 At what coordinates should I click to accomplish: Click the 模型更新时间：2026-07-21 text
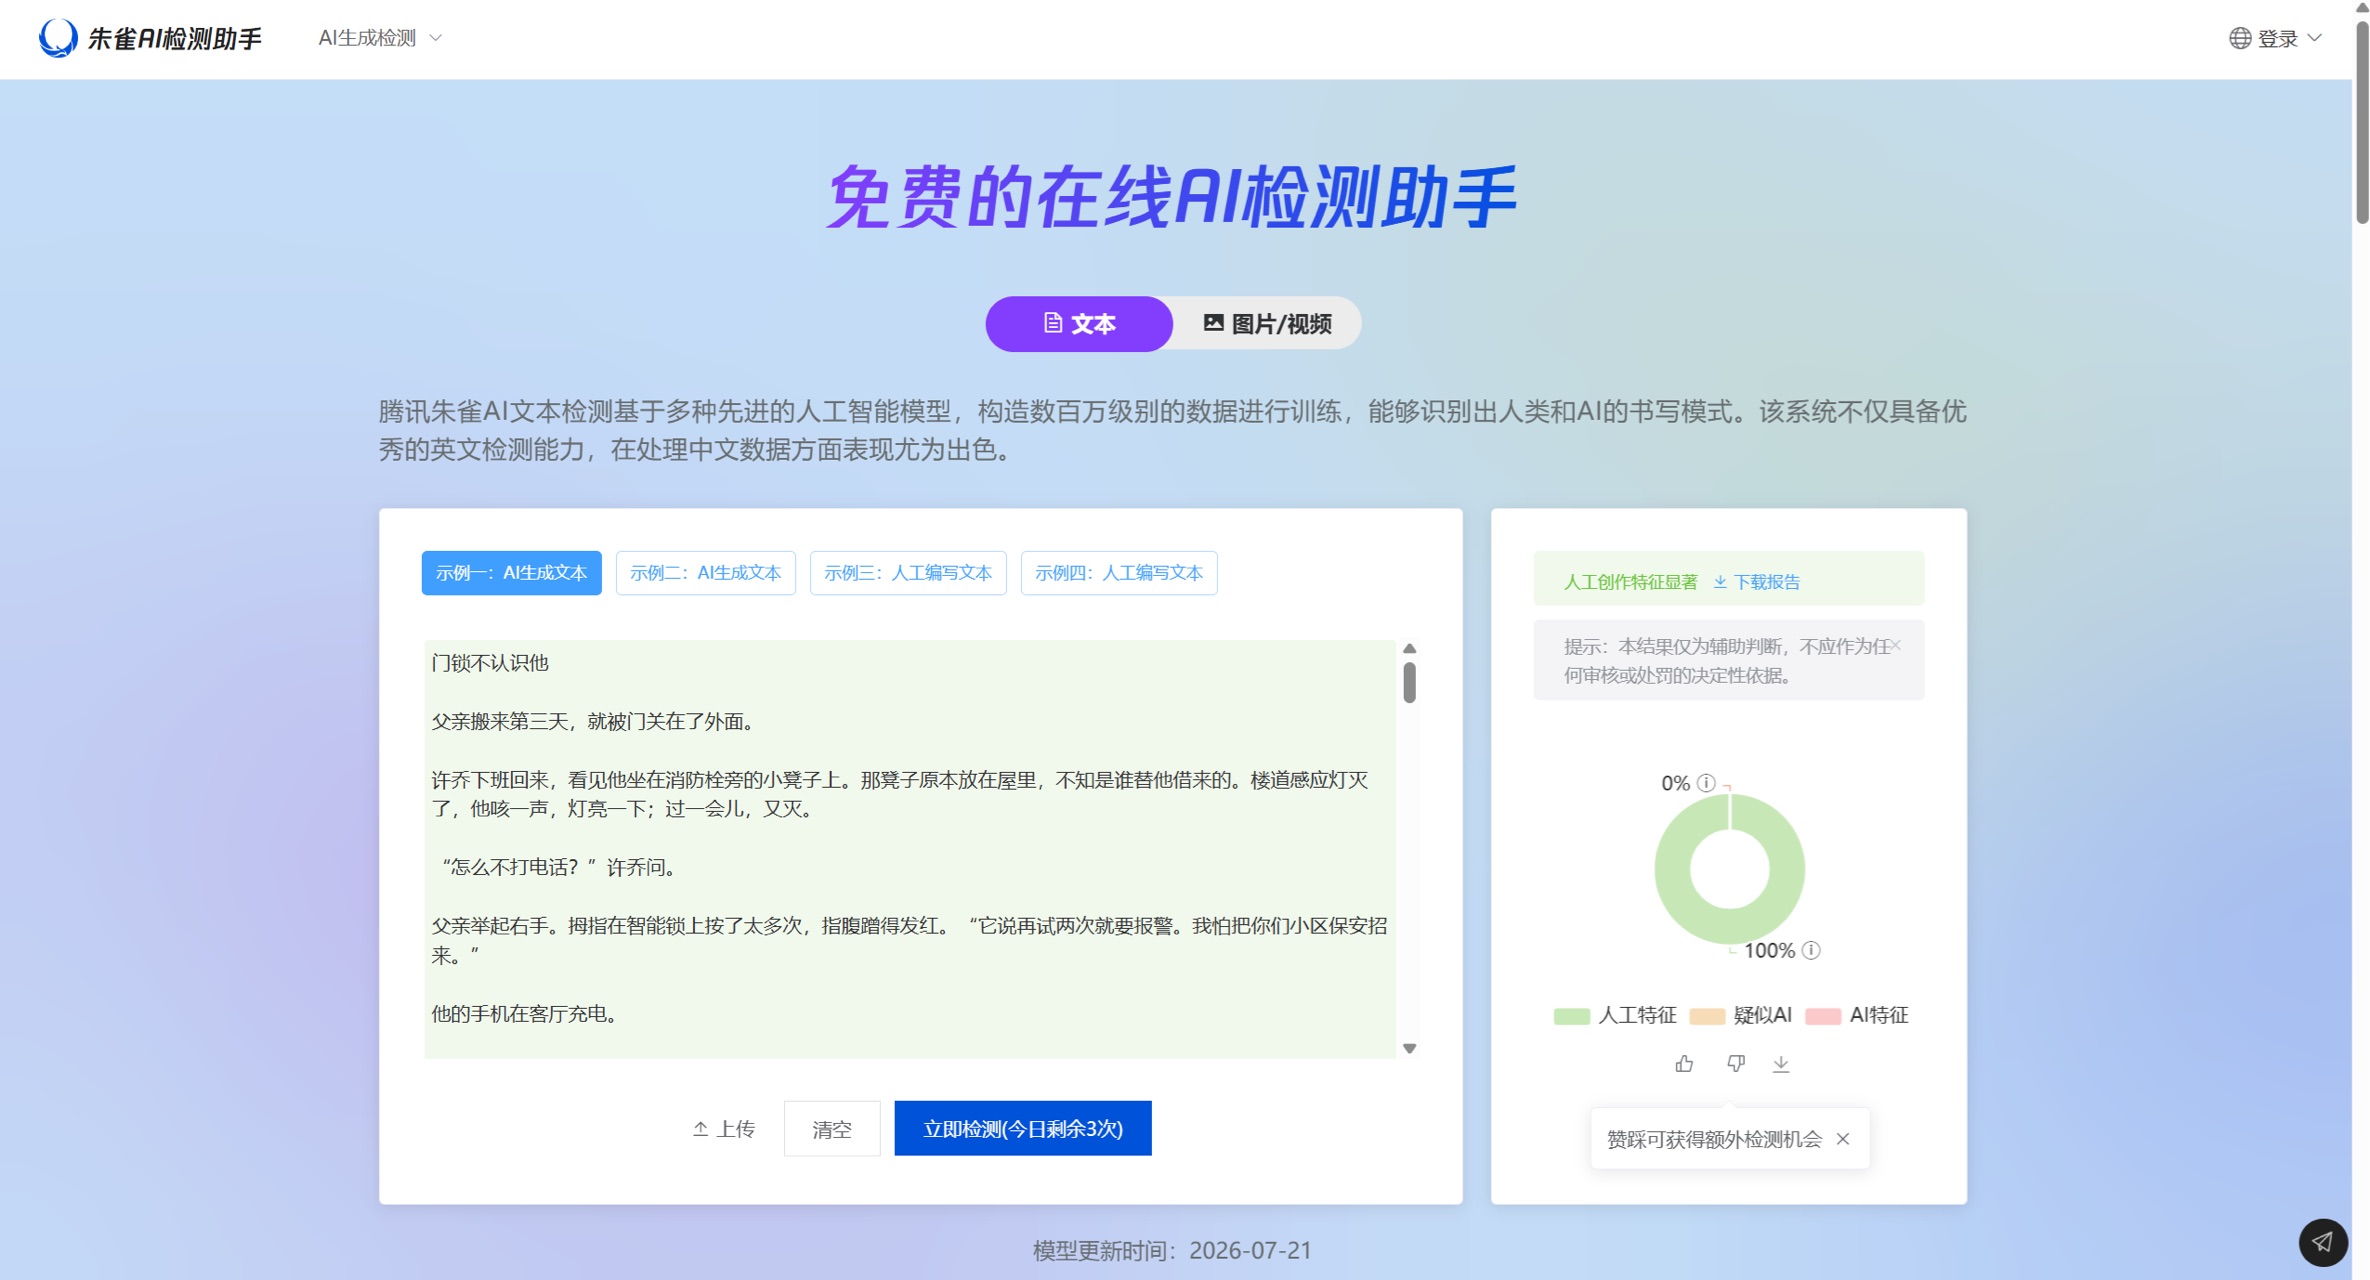(1172, 1250)
